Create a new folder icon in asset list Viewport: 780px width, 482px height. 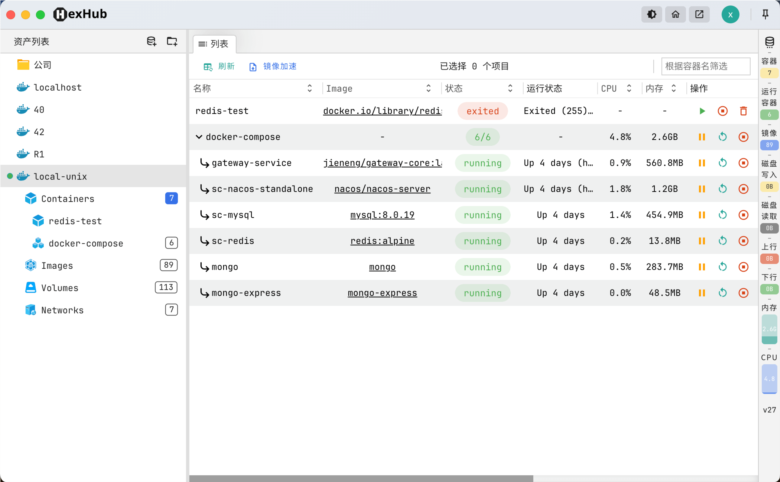(x=172, y=41)
